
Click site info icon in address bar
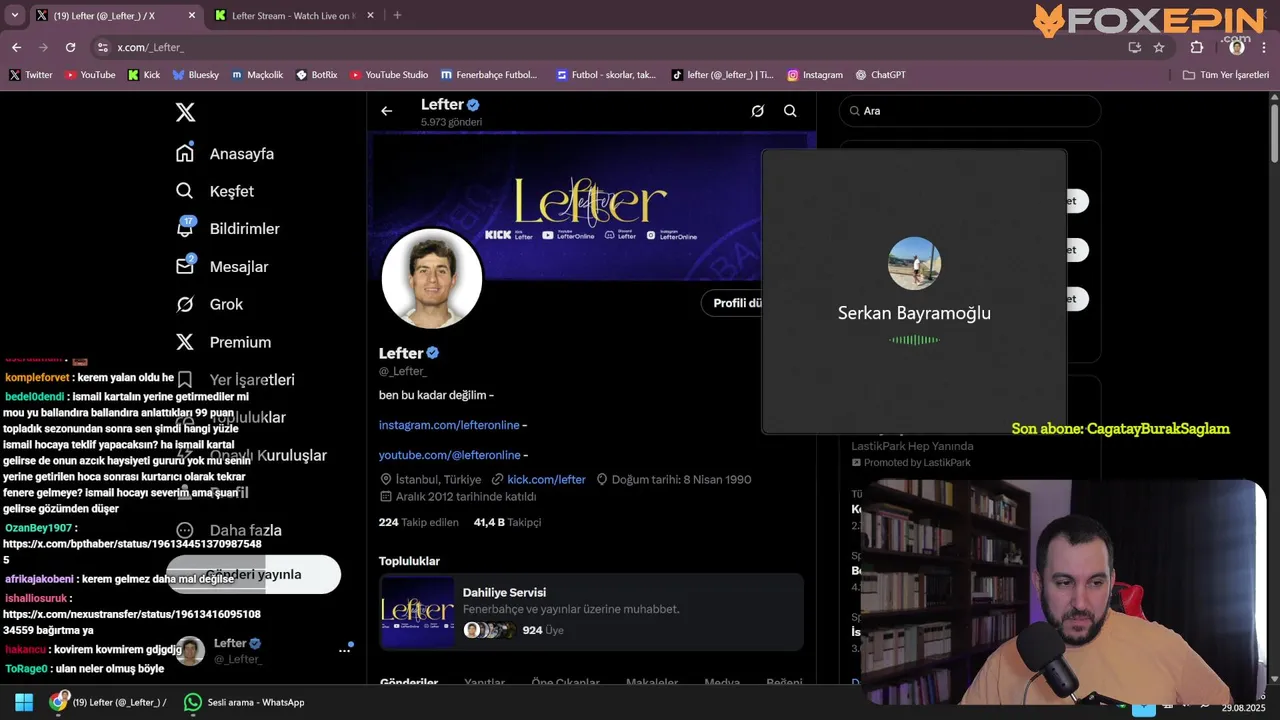point(102,47)
